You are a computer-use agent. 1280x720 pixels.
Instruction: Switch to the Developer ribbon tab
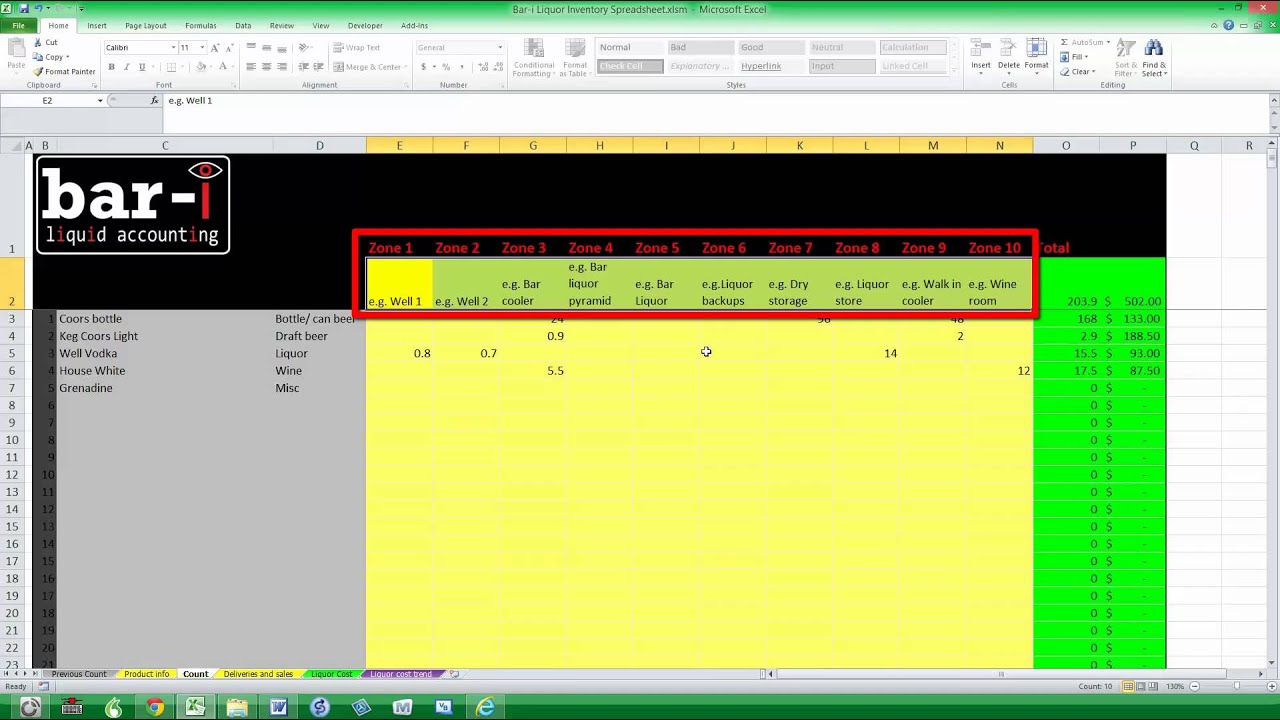(365, 26)
